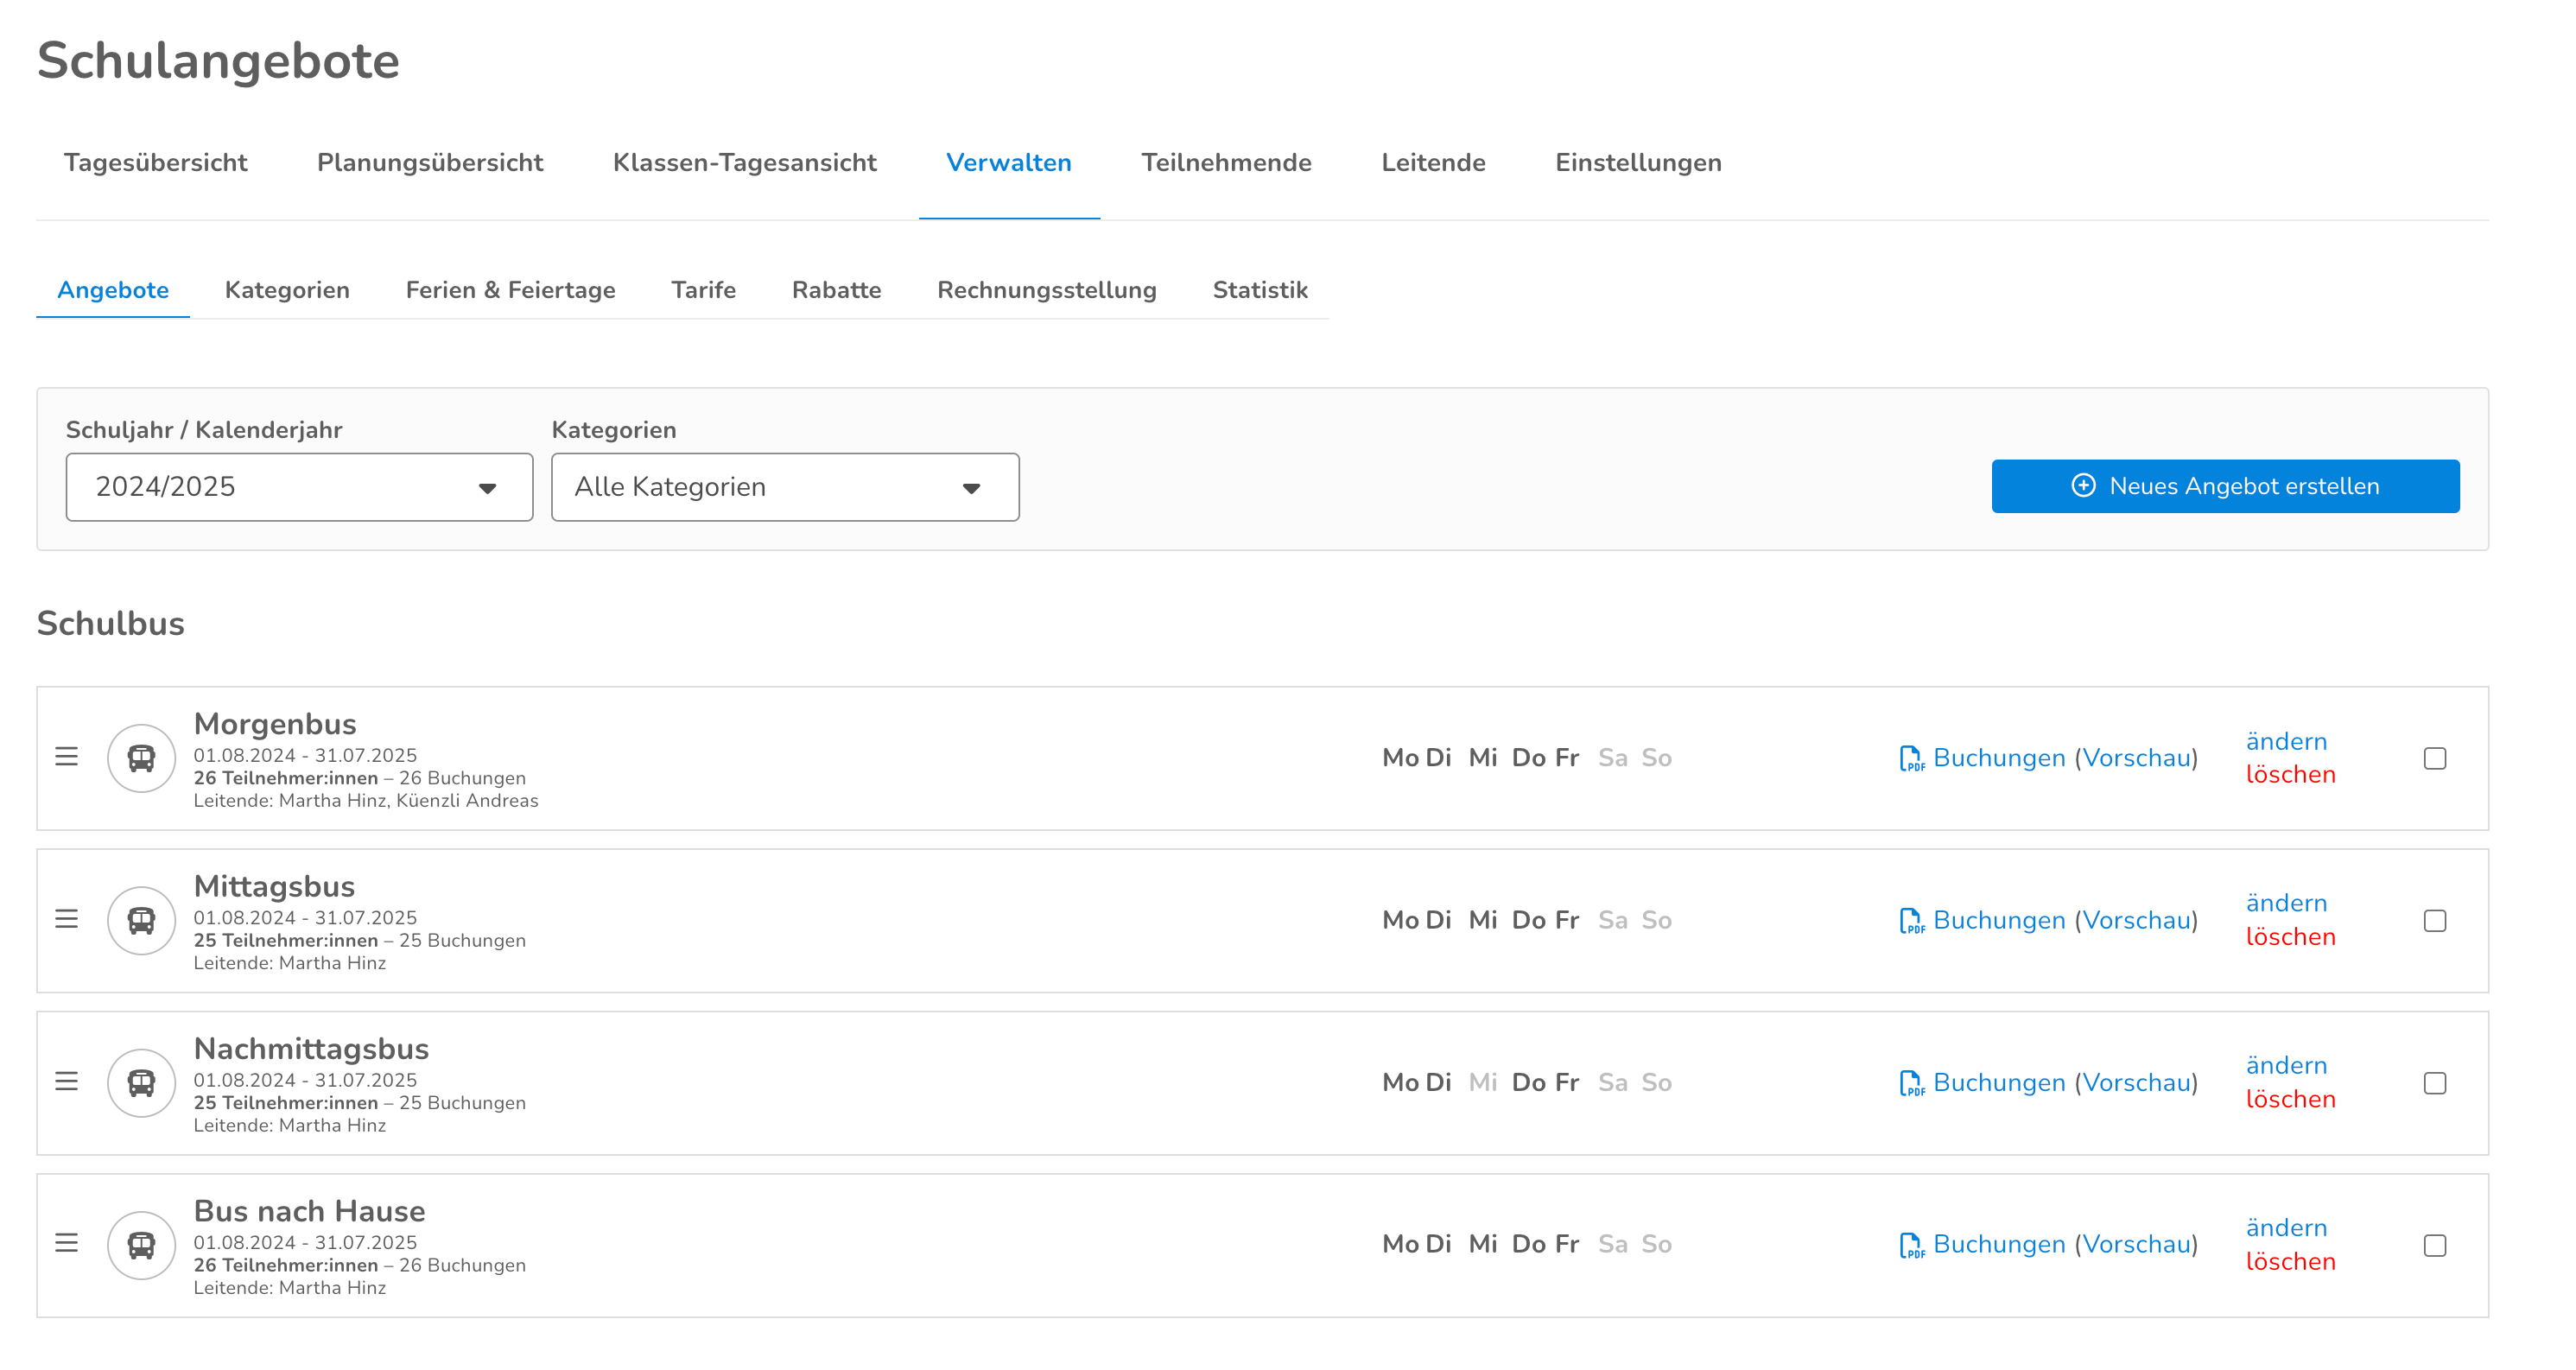Click the bus icon for Bus nach Hause
2576x1370 pixels.
click(141, 1245)
